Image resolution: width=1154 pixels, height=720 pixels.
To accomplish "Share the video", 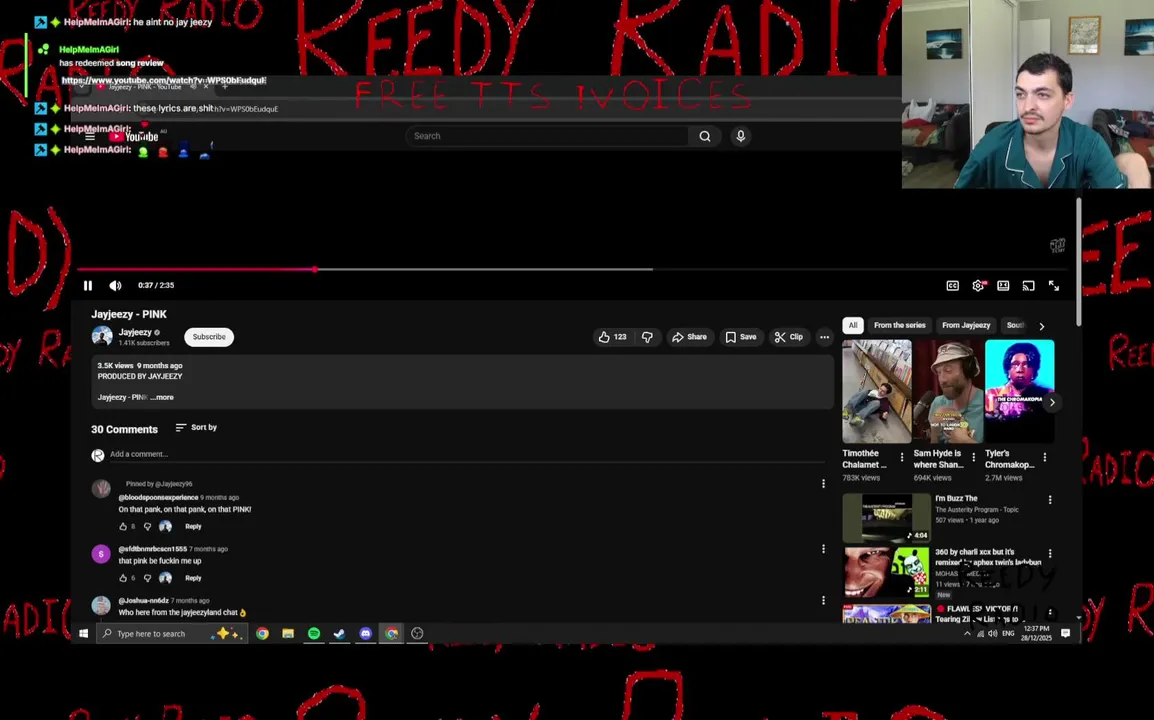I will click(690, 337).
